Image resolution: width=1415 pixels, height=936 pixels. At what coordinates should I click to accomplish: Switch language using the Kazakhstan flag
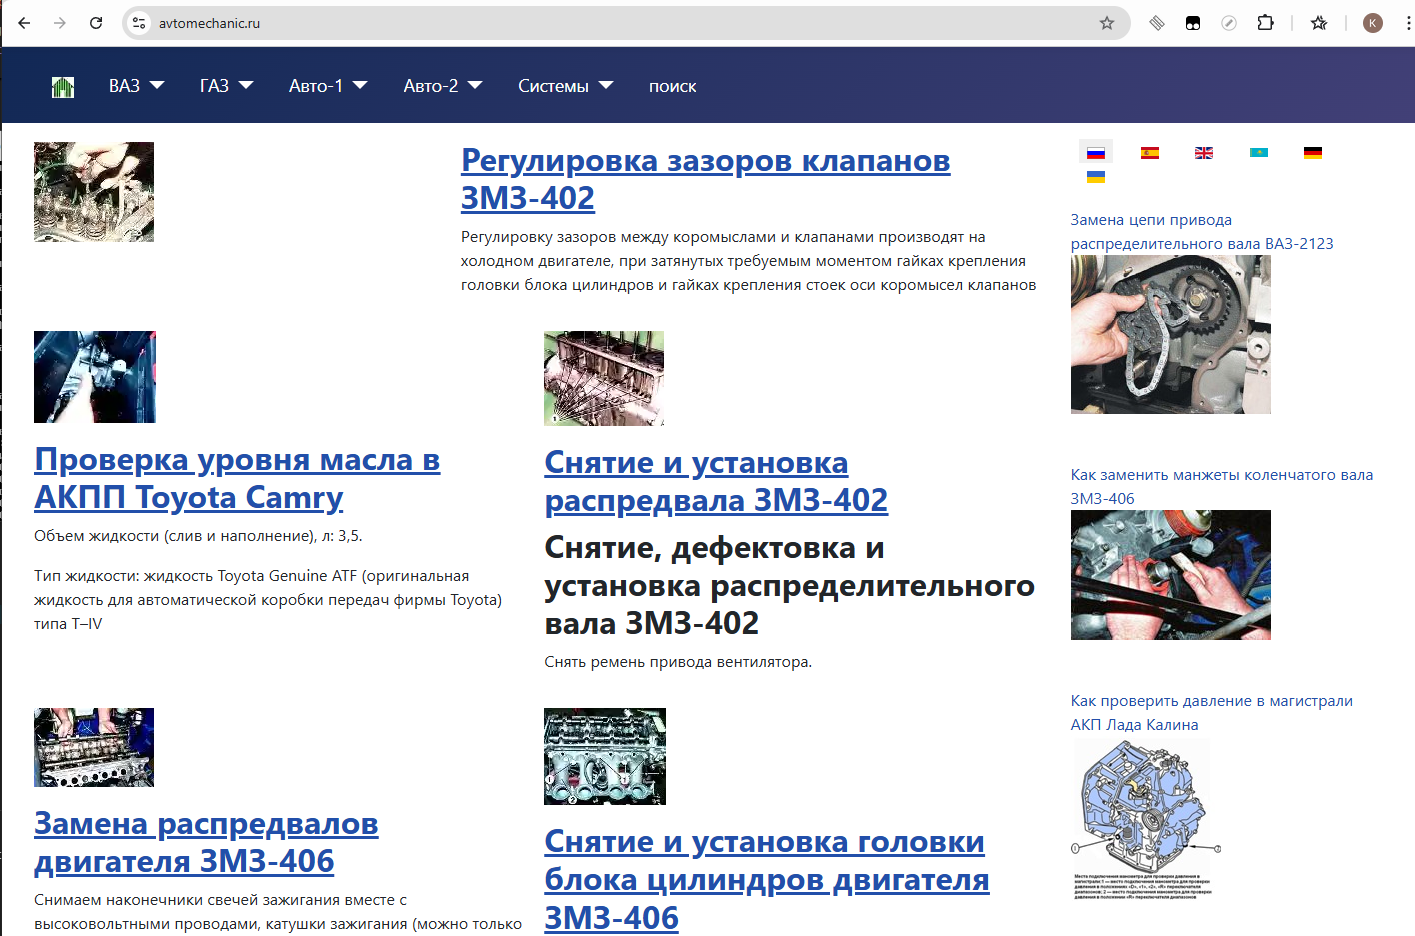tap(1259, 153)
